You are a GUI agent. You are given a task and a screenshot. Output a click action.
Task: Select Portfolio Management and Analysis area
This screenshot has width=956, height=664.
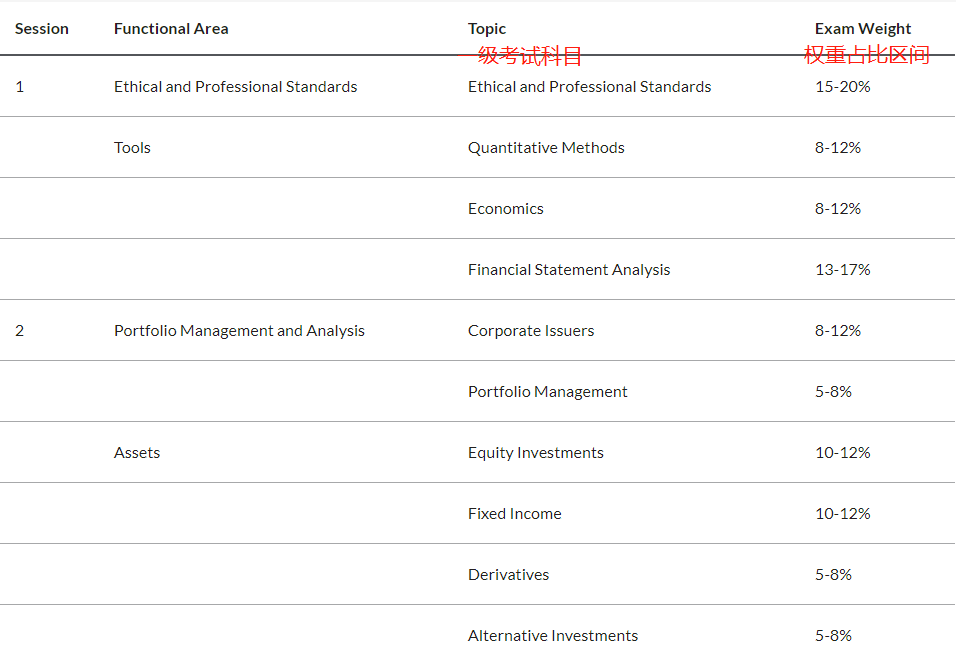pyautogui.click(x=239, y=331)
